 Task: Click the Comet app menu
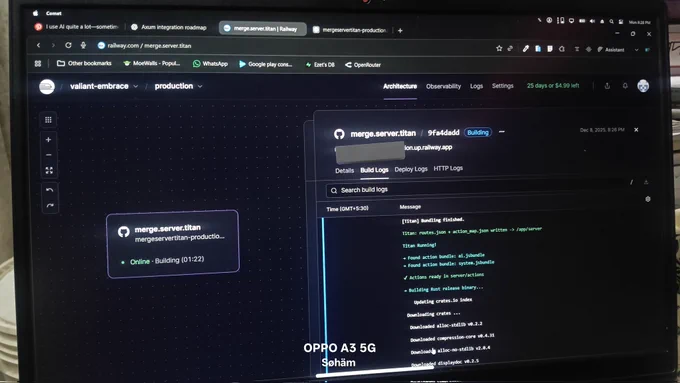[x=54, y=13]
